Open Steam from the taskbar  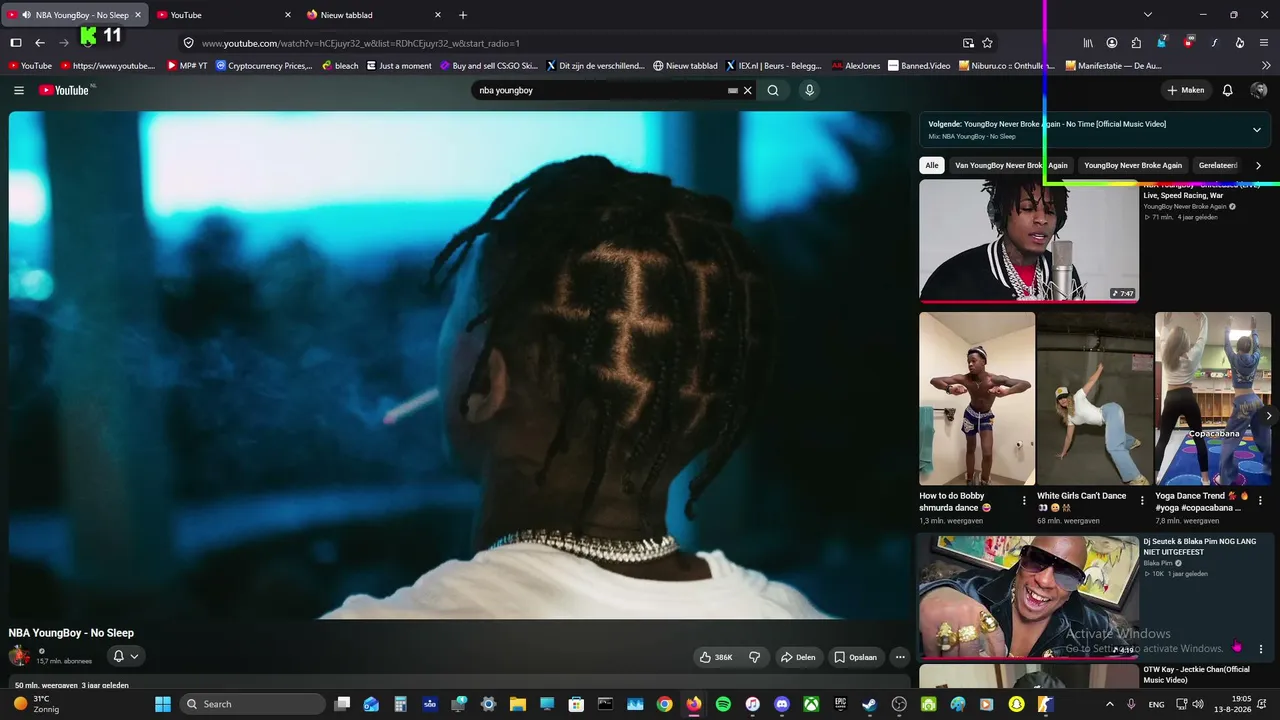870,704
